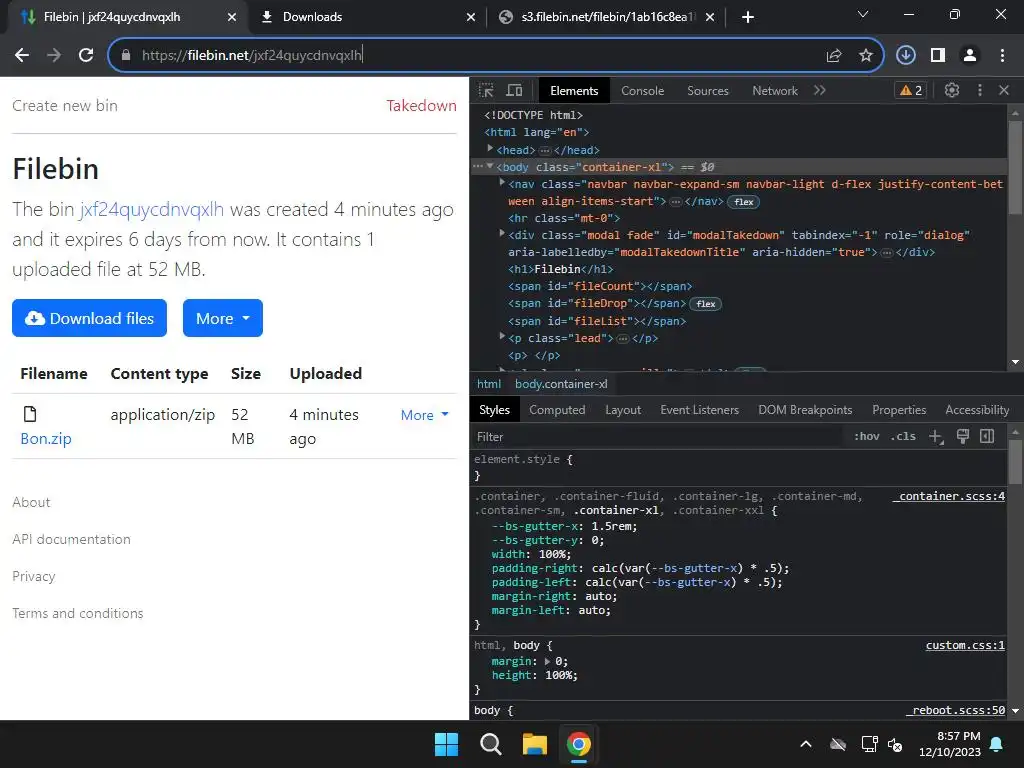Open the blue More dropdown button
Image resolution: width=1024 pixels, height=768 pixels.
point(223,318)
